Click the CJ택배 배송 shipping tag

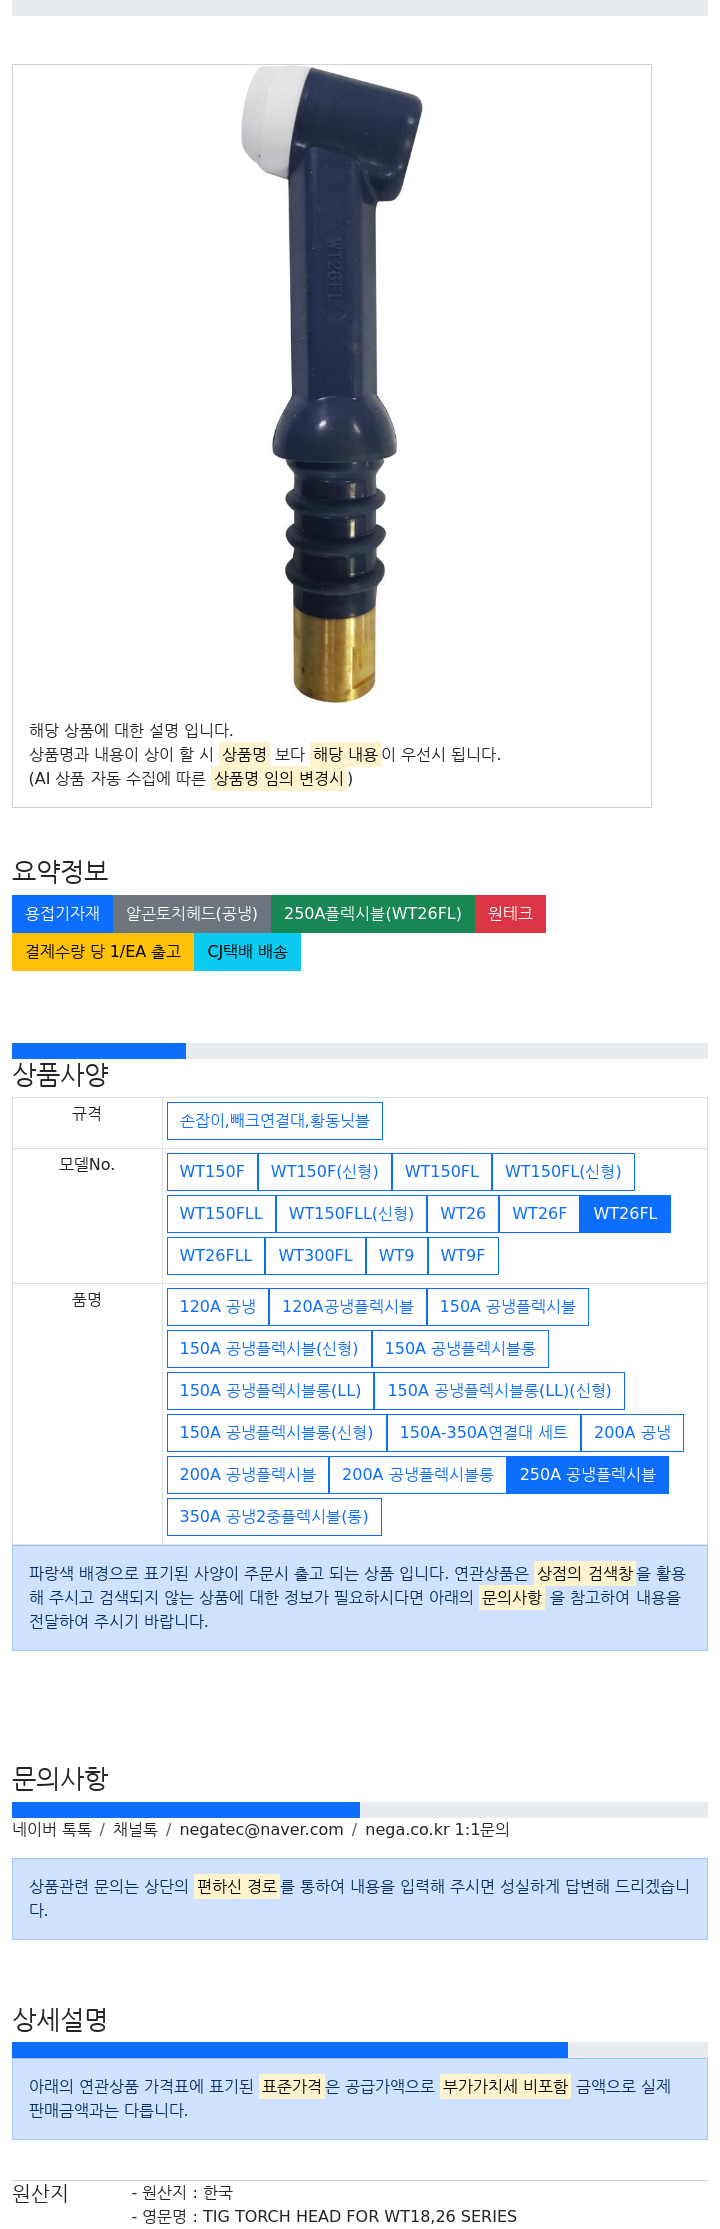click(247, 951)
